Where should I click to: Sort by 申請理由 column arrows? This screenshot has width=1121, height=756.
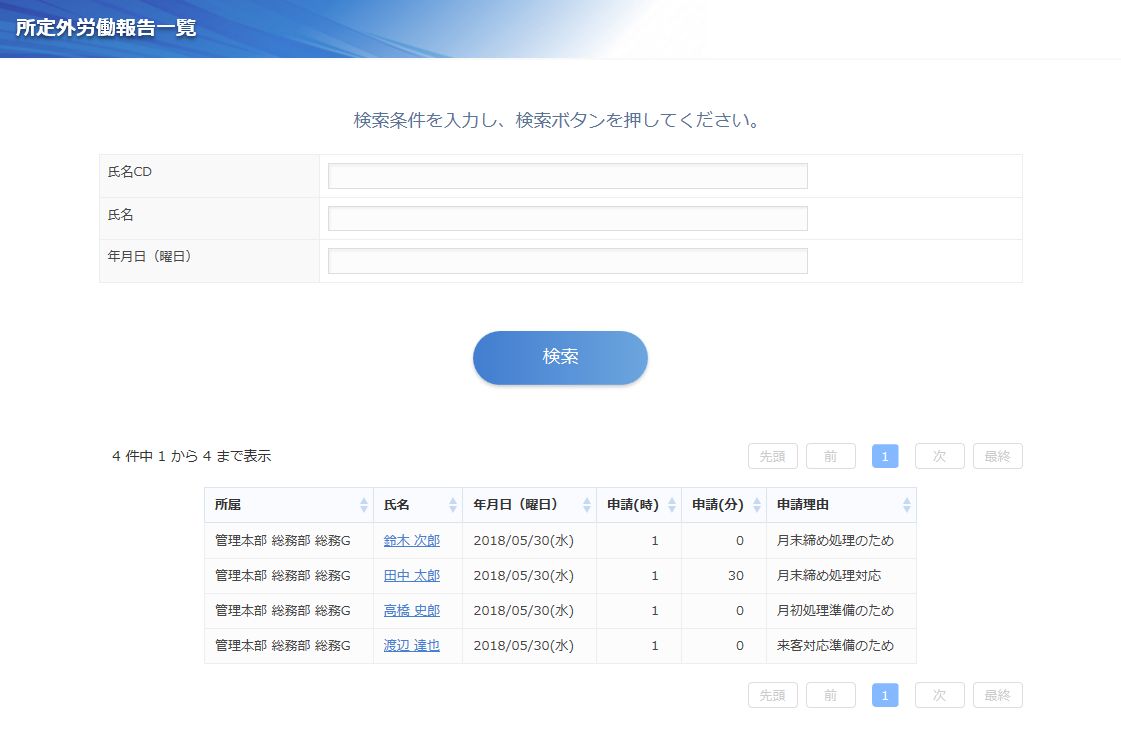(x=906, y=506)
